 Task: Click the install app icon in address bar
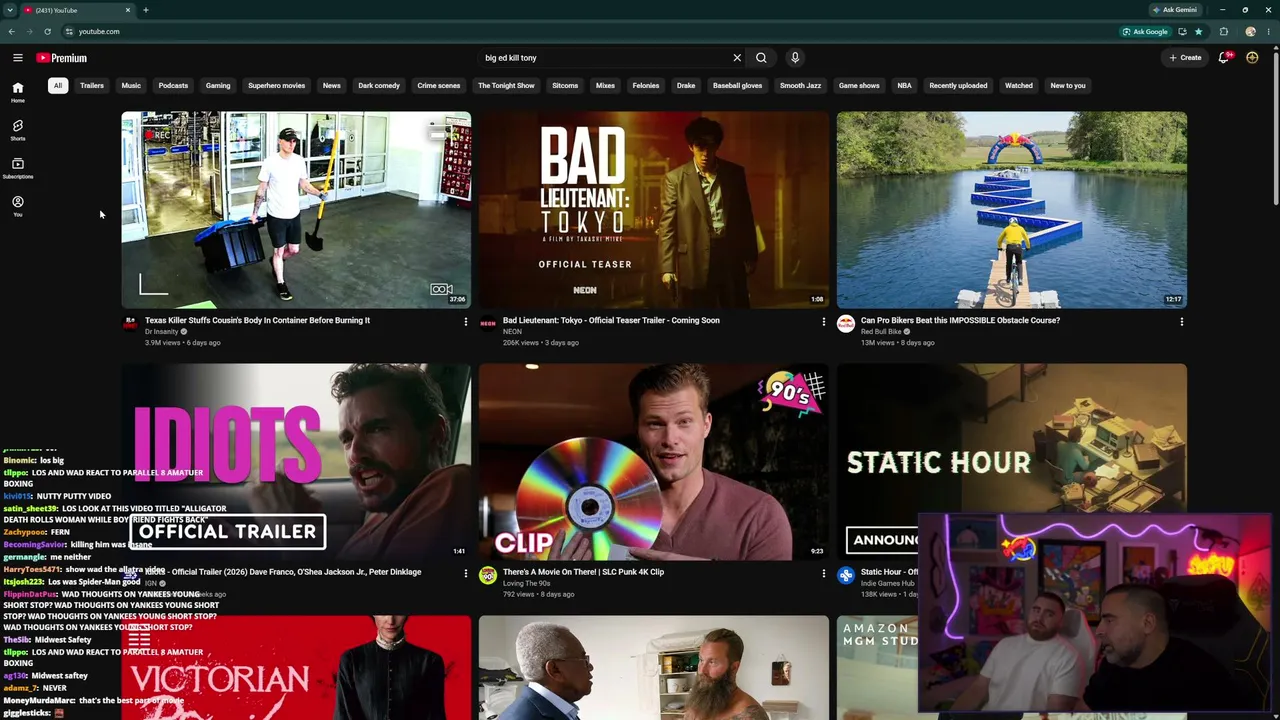[x=1182, y=32]
